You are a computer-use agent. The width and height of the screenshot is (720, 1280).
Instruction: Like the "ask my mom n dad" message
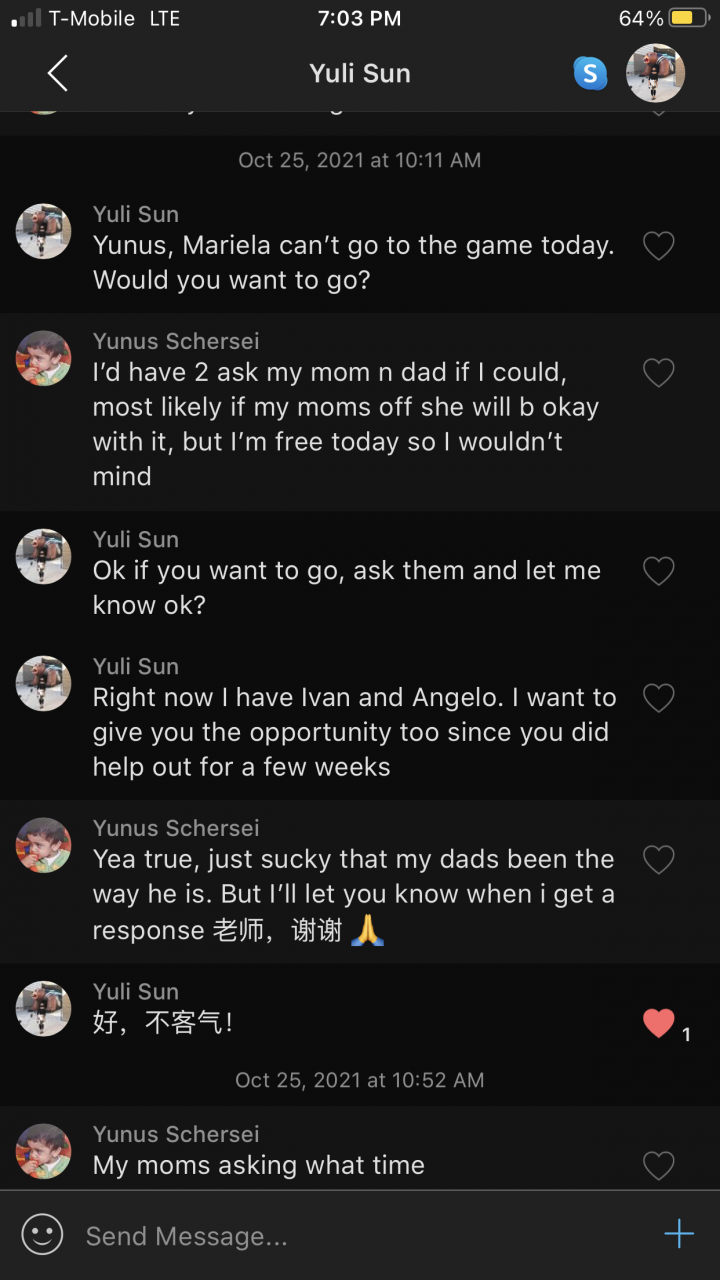(658, 373)
